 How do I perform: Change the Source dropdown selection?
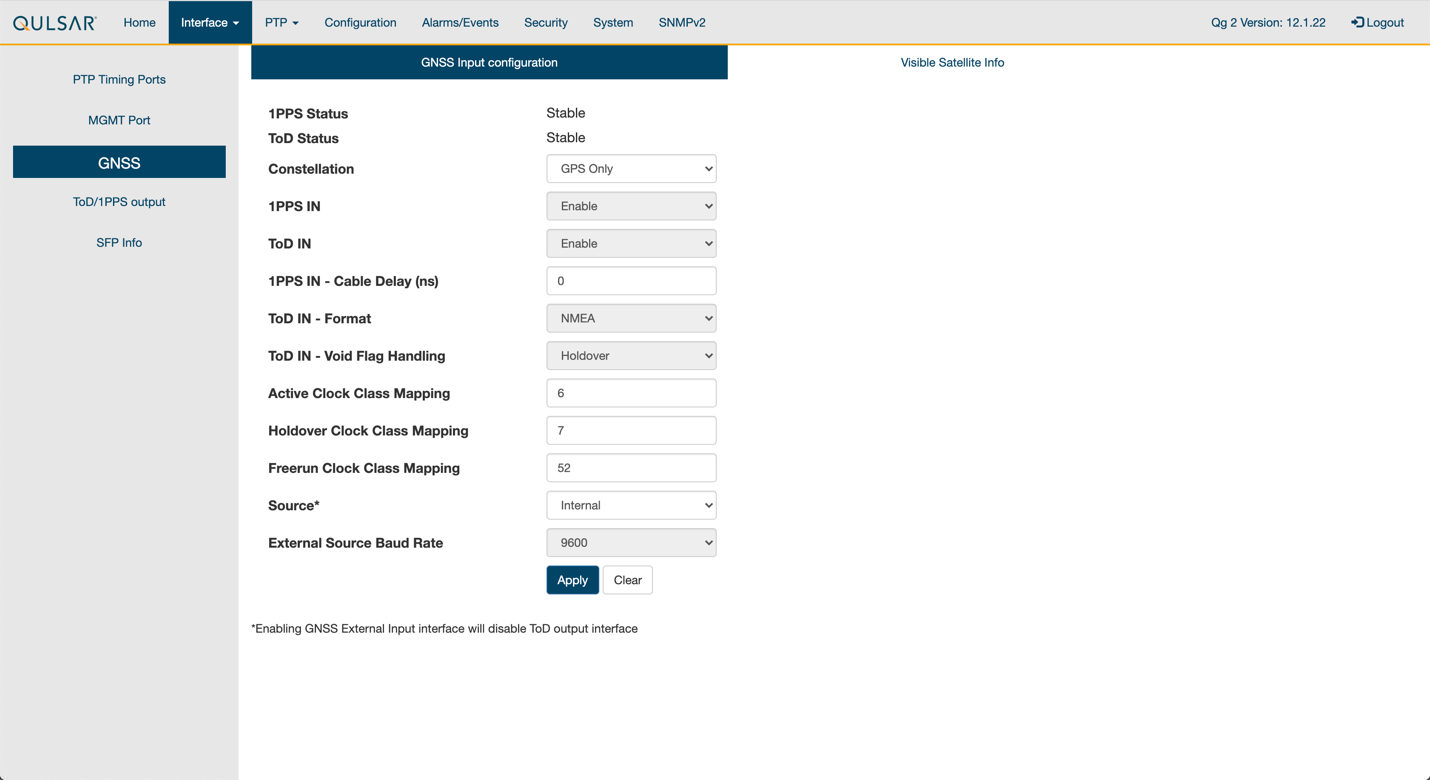tap(631, 505)
